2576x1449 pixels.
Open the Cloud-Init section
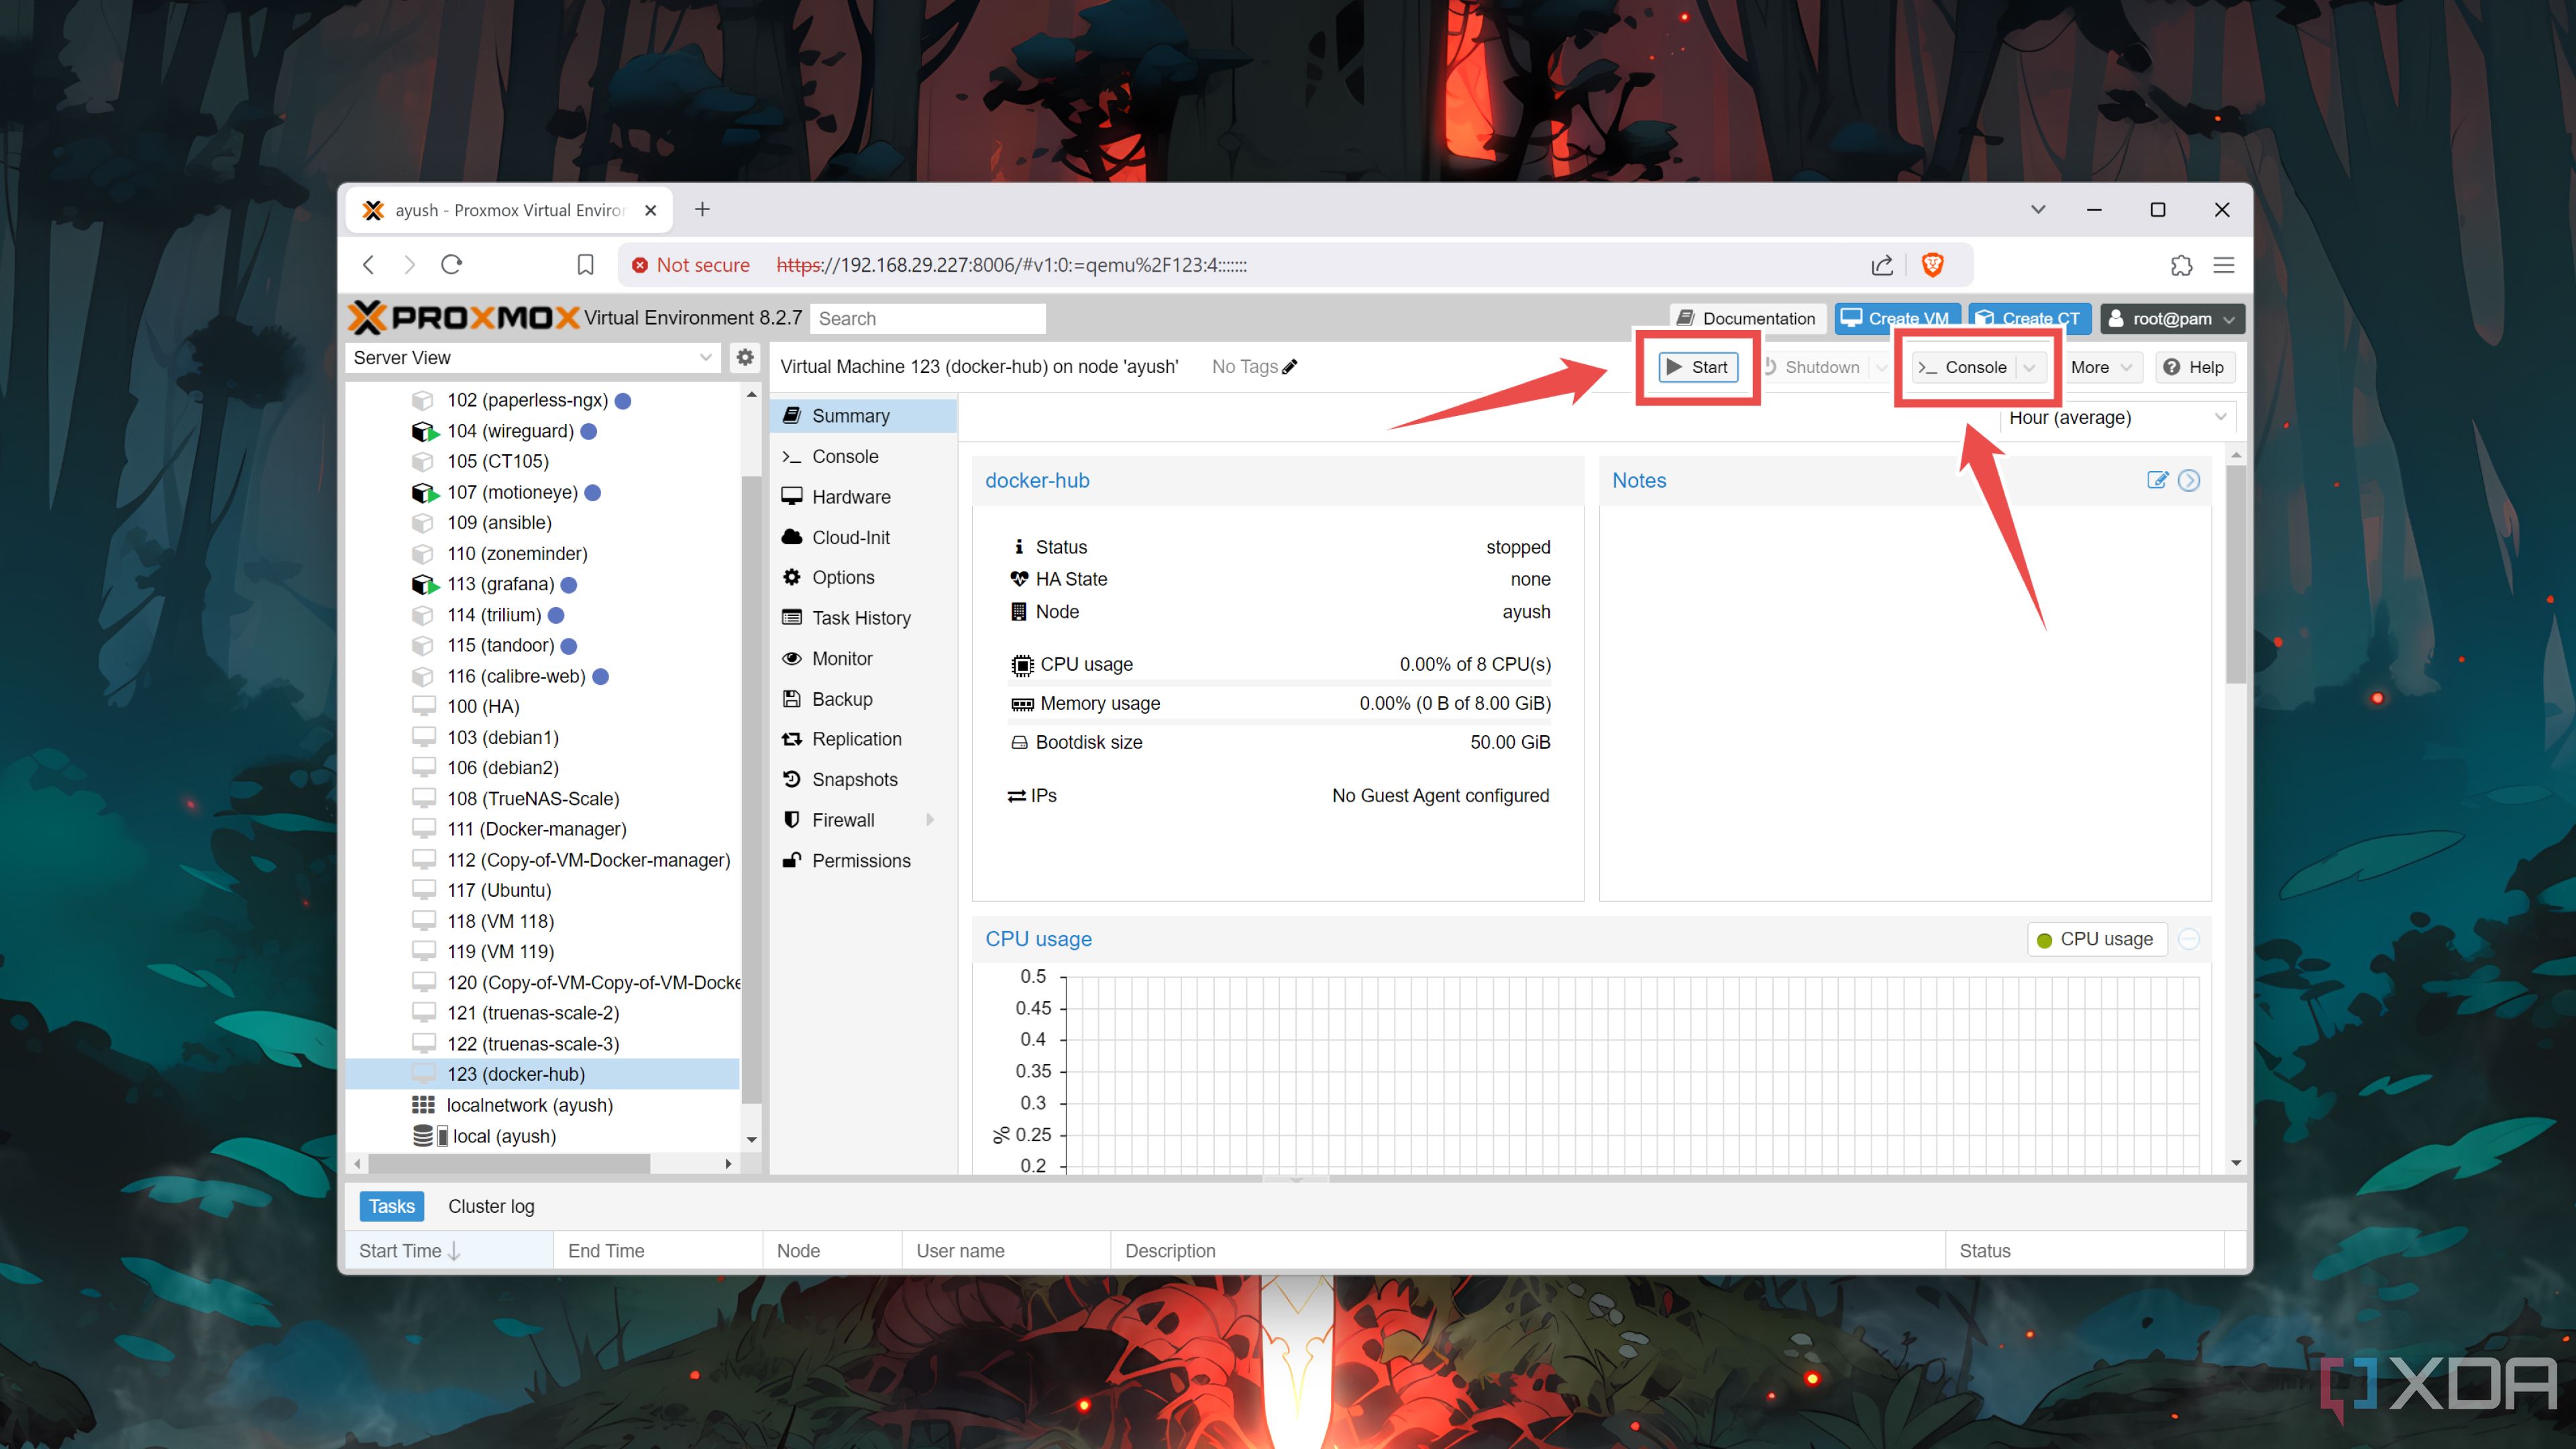tap(863, 537)
